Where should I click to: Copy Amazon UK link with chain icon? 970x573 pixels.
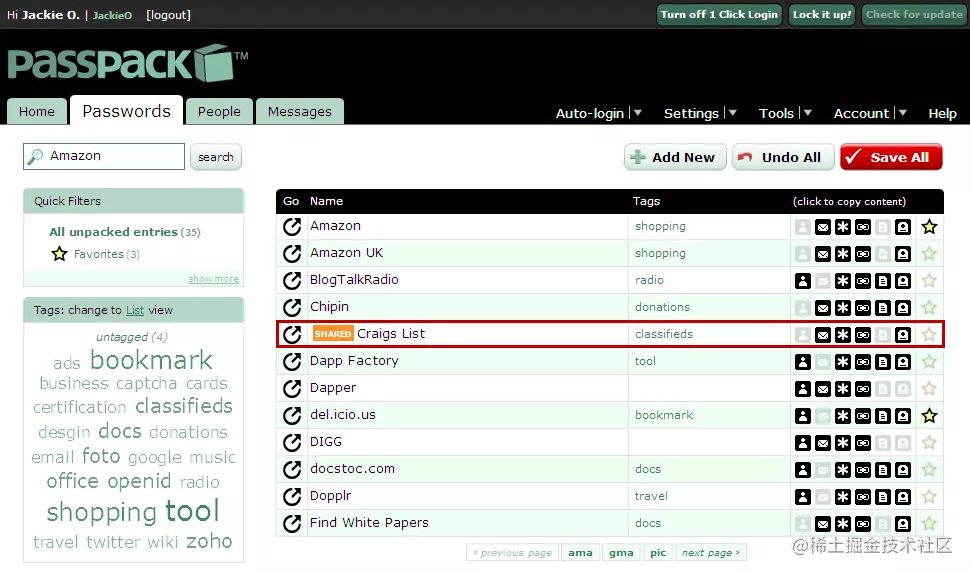click(x=863, y=254)
